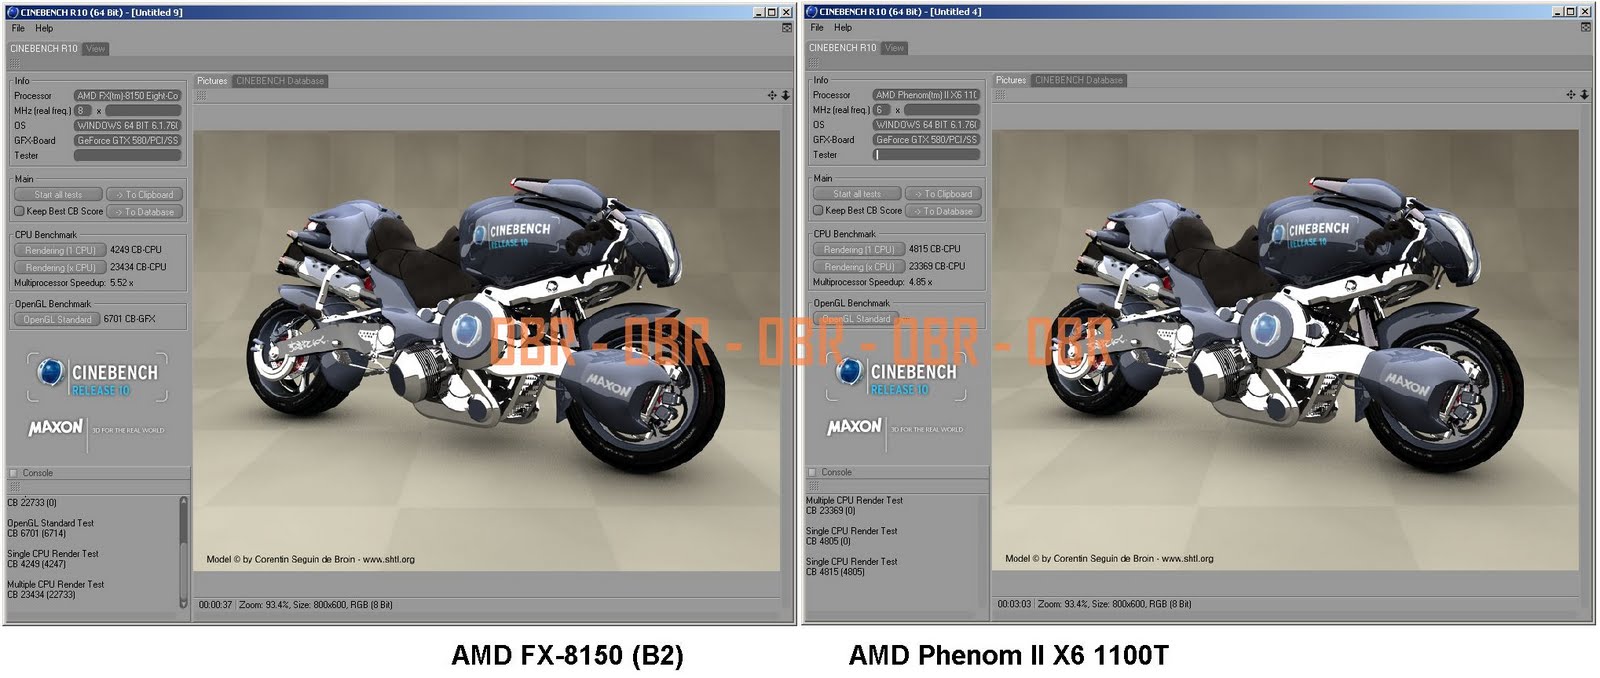Click 23434 CB-CPU score in Untitled 9

(138, 267)
